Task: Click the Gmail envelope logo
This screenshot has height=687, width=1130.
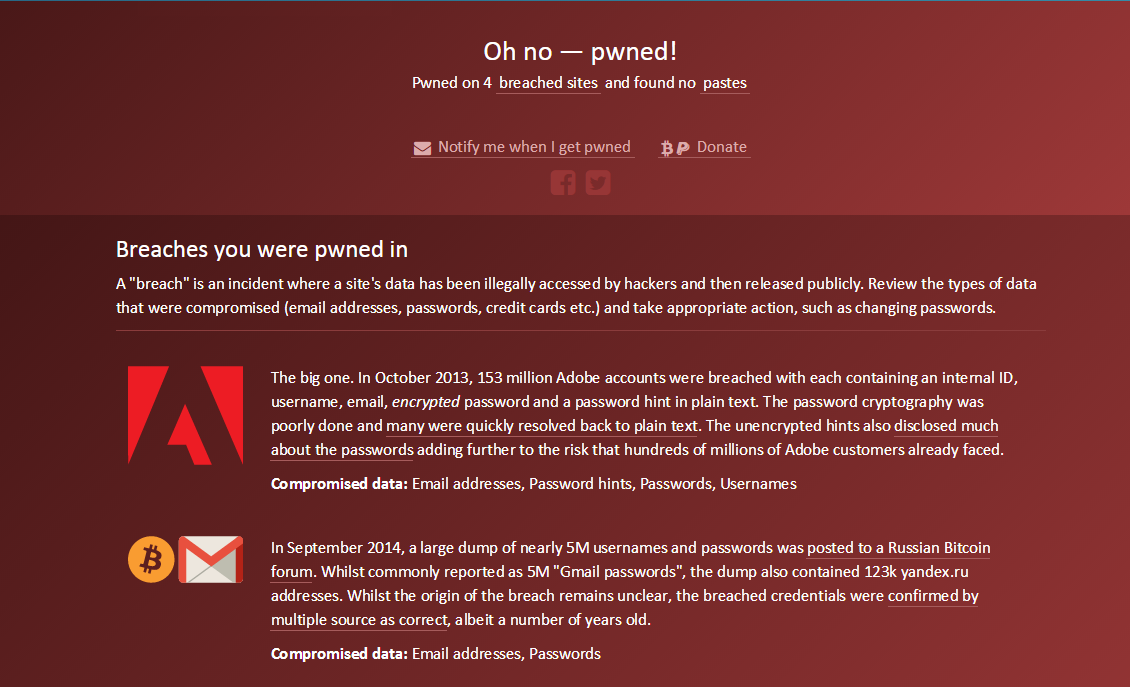Action: [211, 559]
